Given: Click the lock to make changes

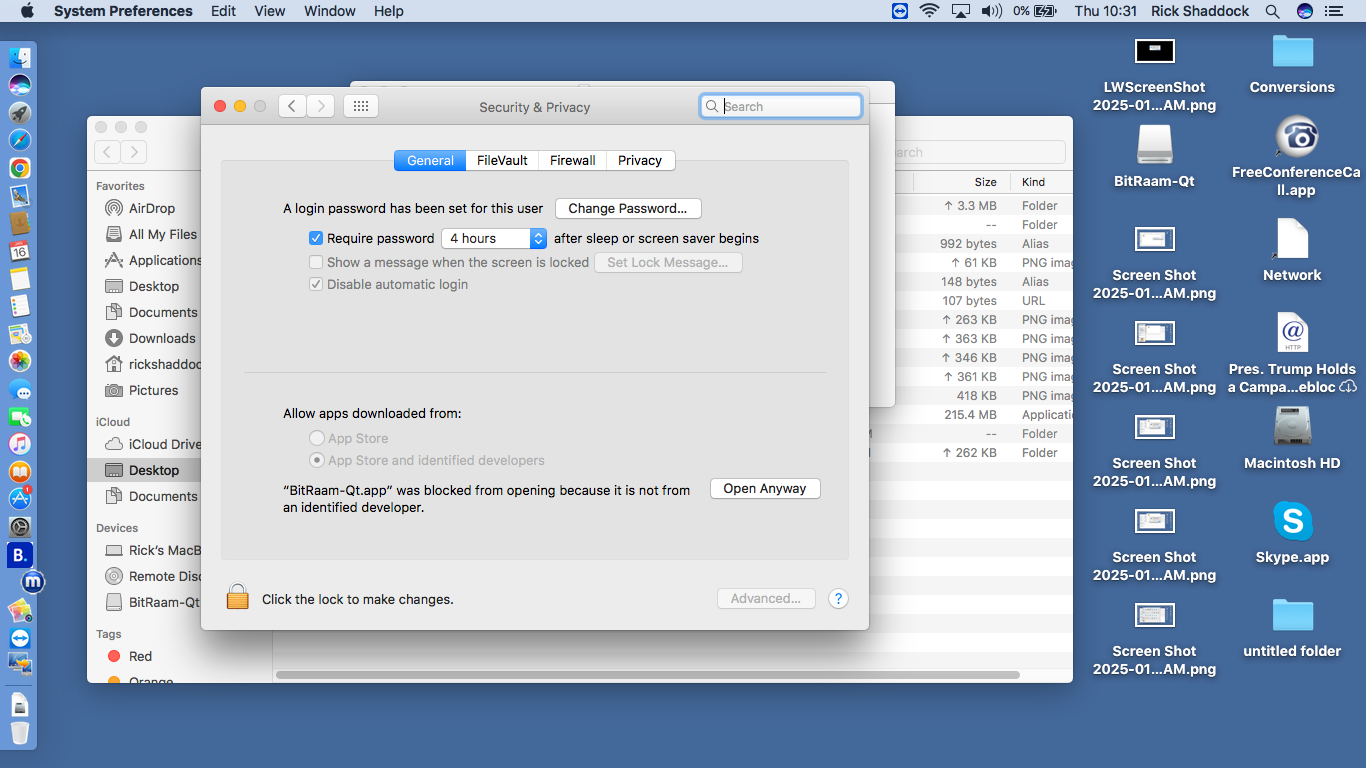Looking at the screenshot, I should point(237,597).
